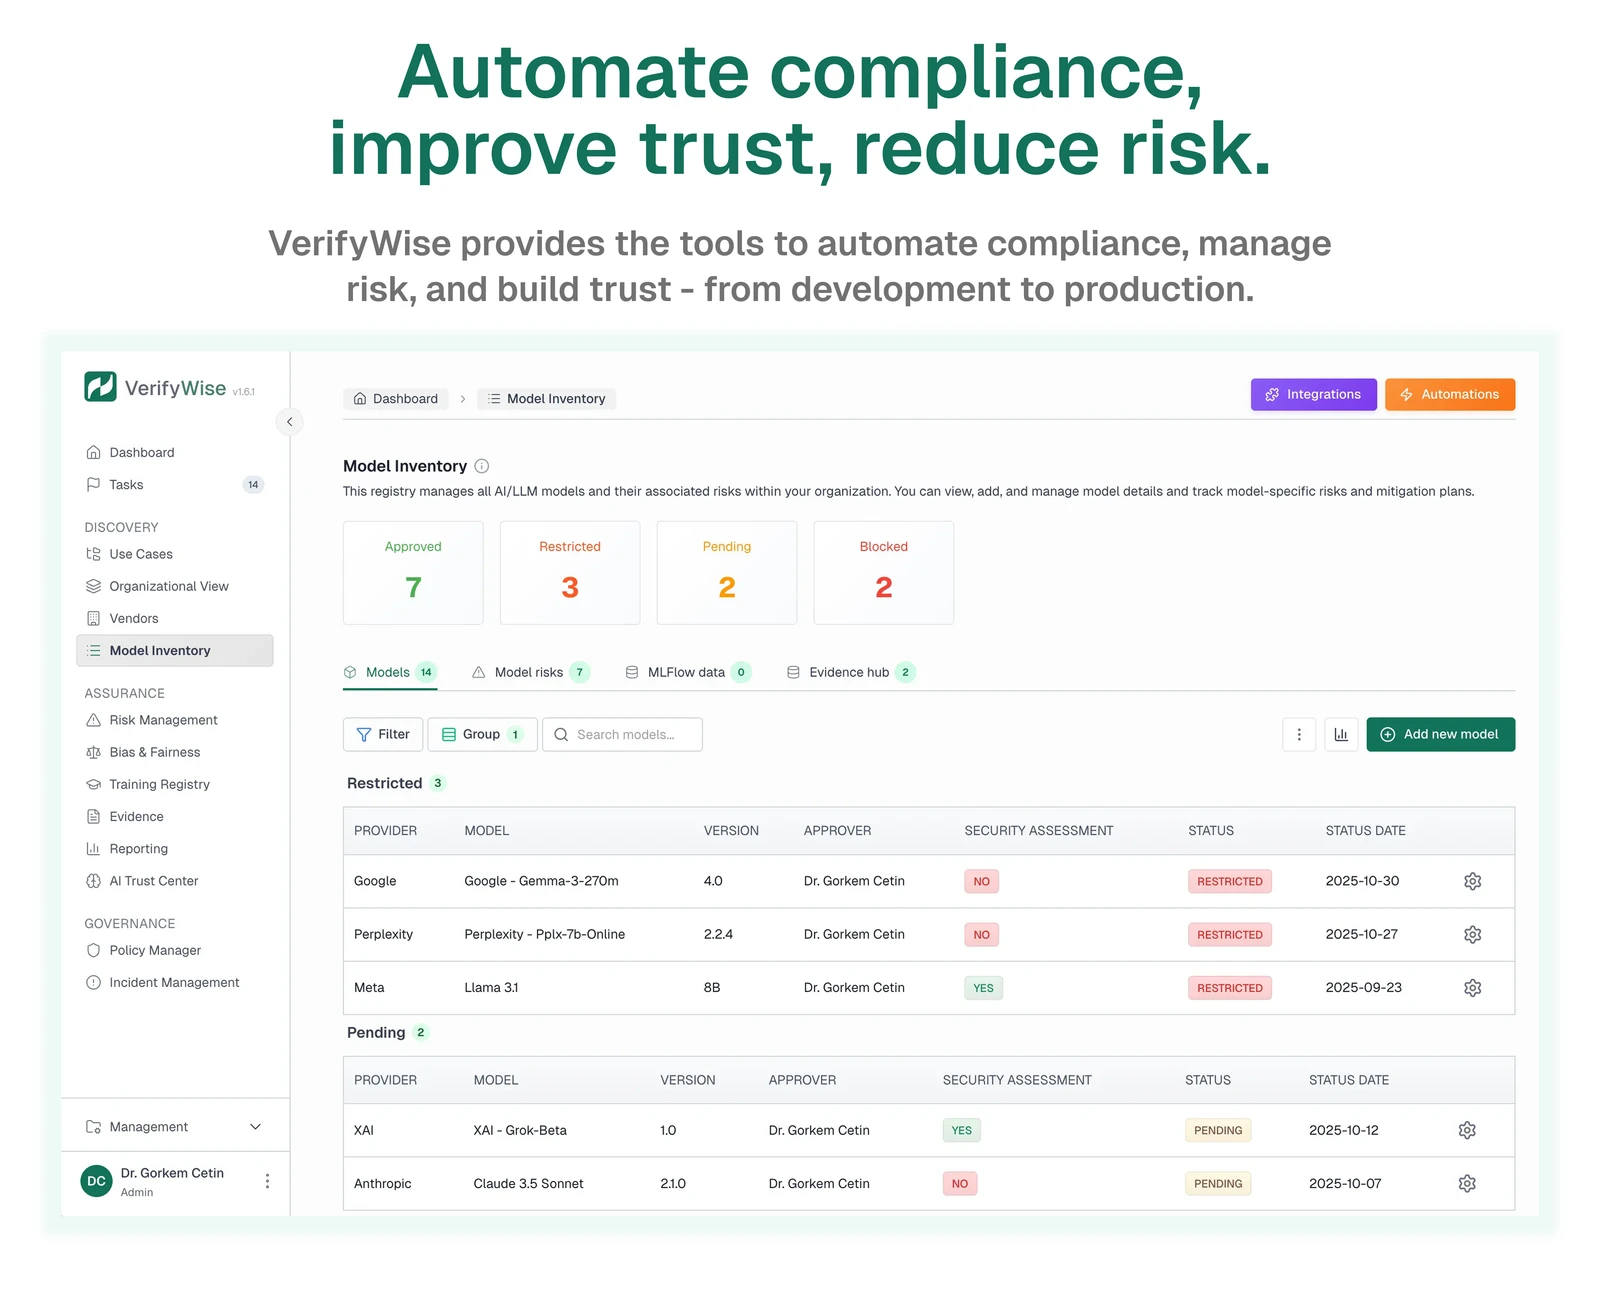Open settings gear for Perplexity Pplx-7b-Online row
This screenshot has height=1292, width=1600.
pyautogui.click(x=1472, y=934)
